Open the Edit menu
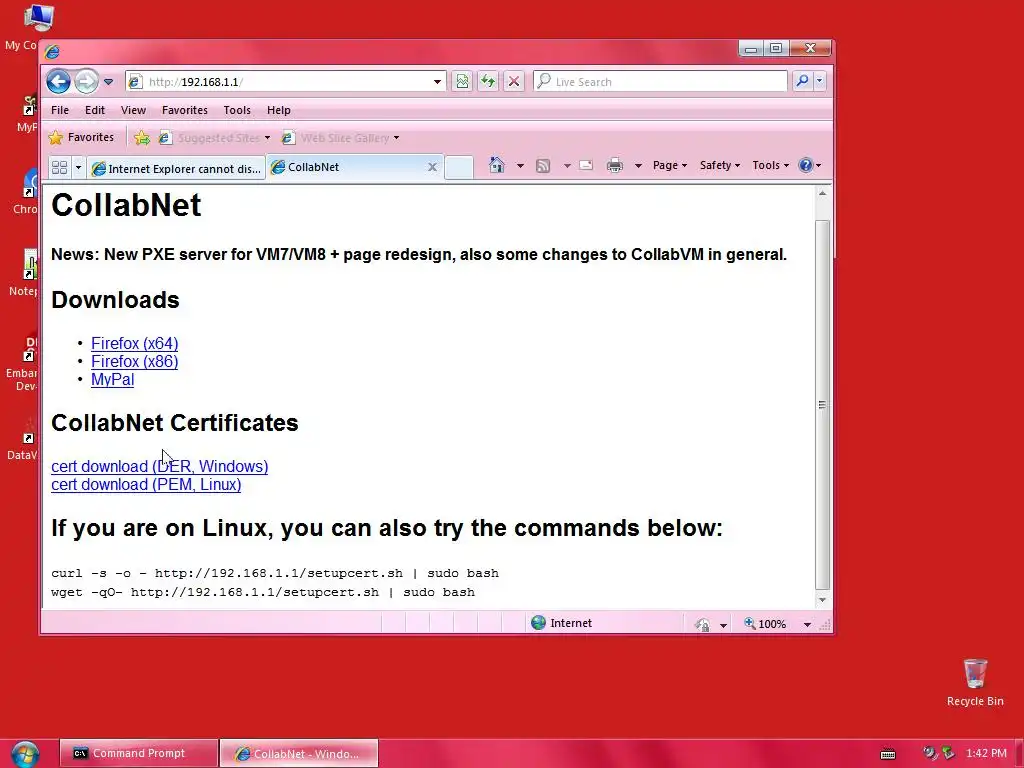 pos(95,110)
